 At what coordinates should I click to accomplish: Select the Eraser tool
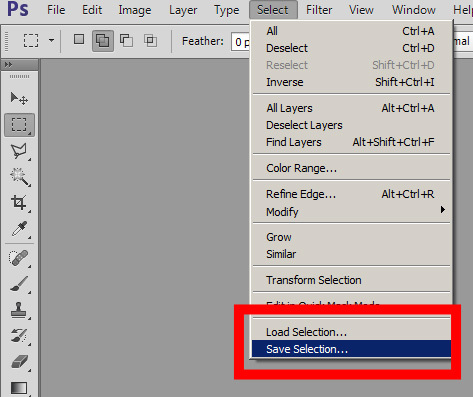(19, 362)
